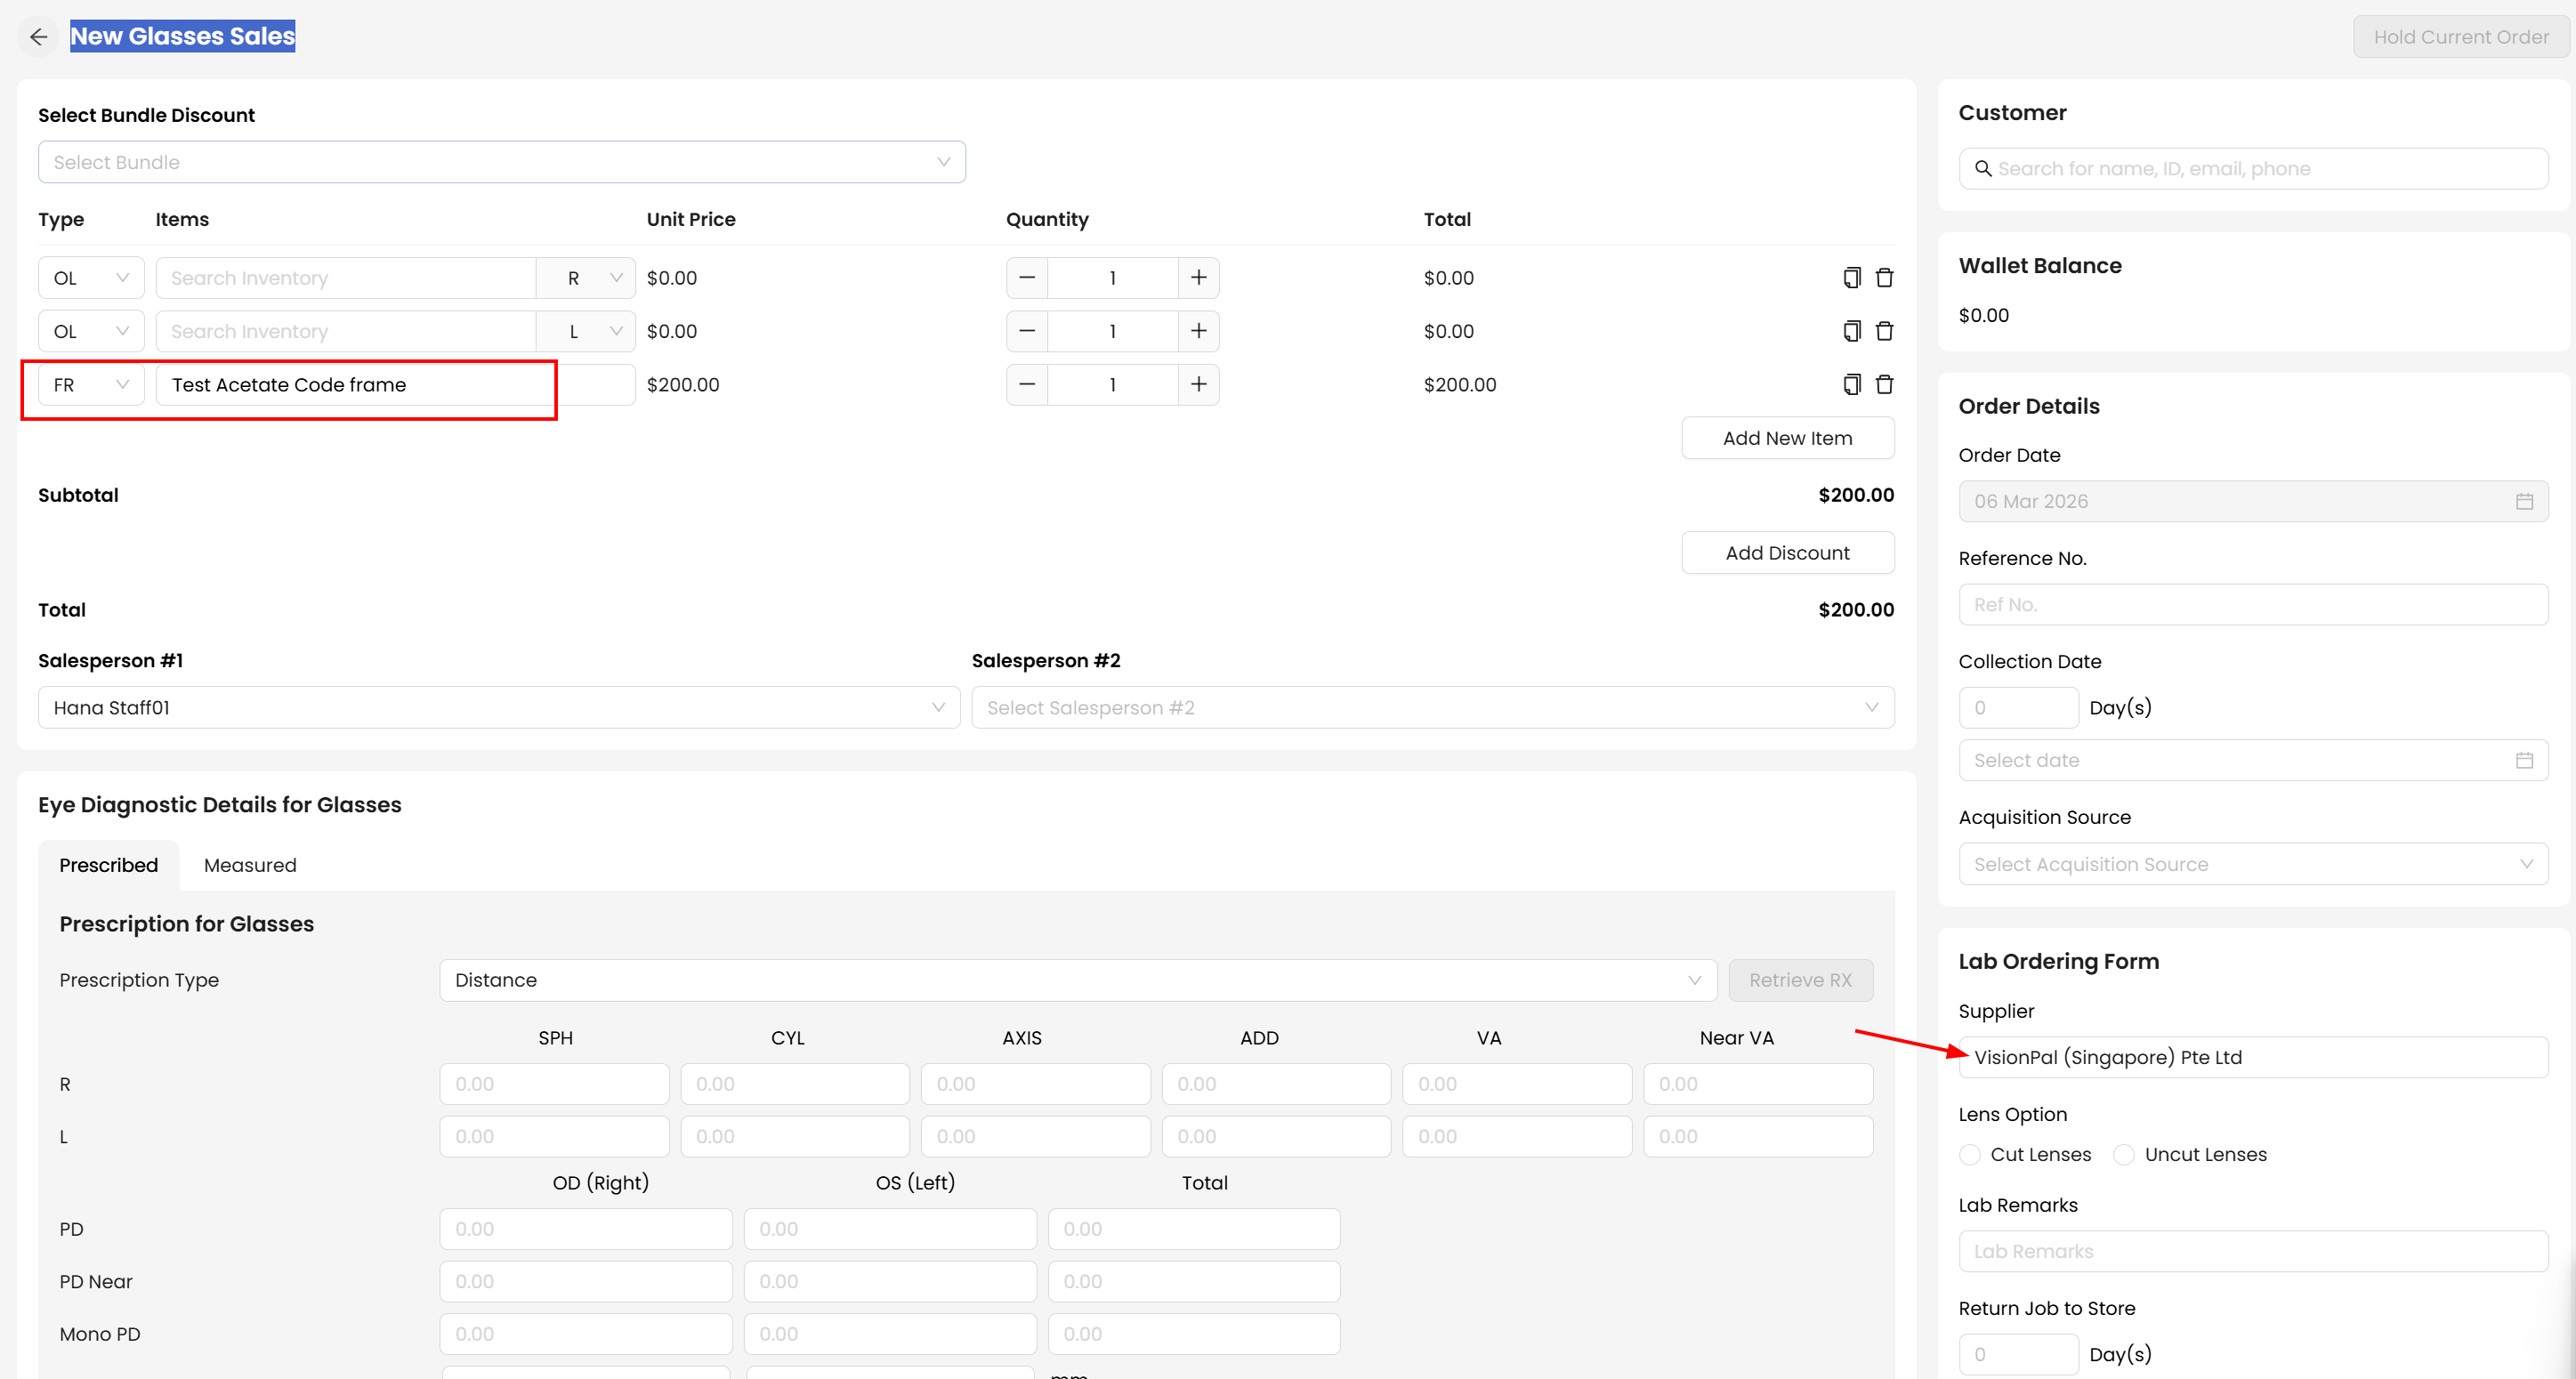Open the Collection Date calendar picker
The height and width of the screenshot is (1379, 2576).
tap(2524, 760)
